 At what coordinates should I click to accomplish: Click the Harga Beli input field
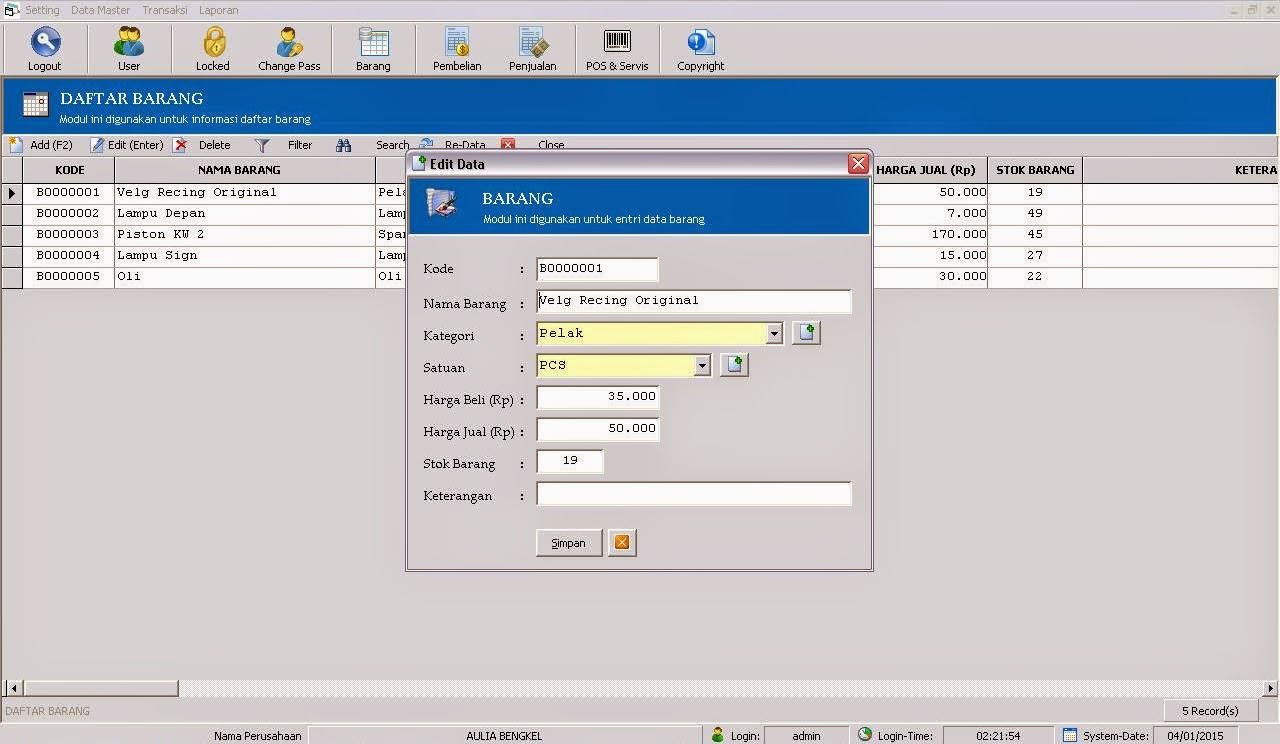coord(597,397)
